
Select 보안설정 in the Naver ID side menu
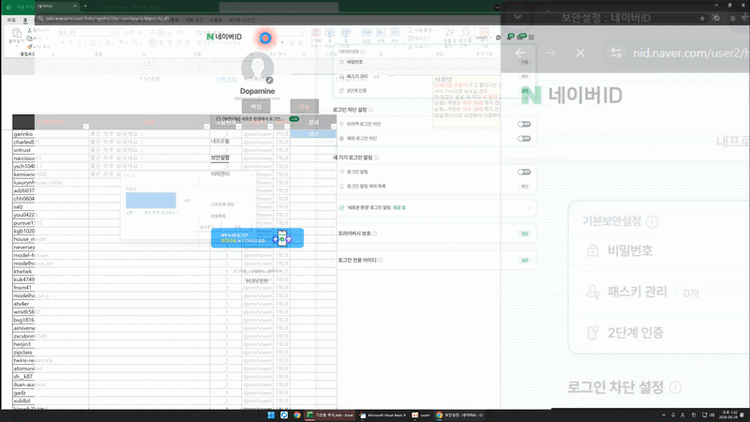pyautogui.click(x=220, y=157)
